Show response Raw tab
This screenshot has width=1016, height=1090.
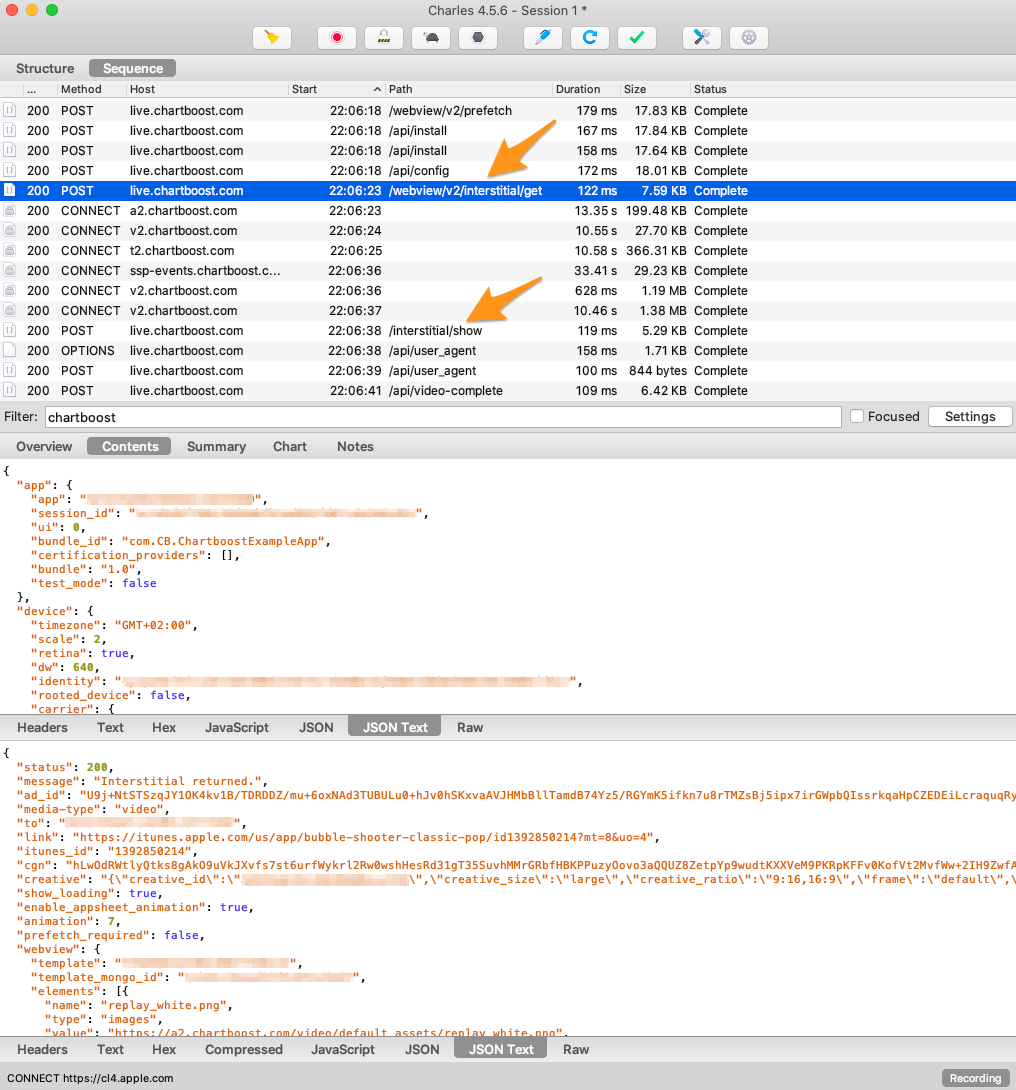[x=575, y=1049]
